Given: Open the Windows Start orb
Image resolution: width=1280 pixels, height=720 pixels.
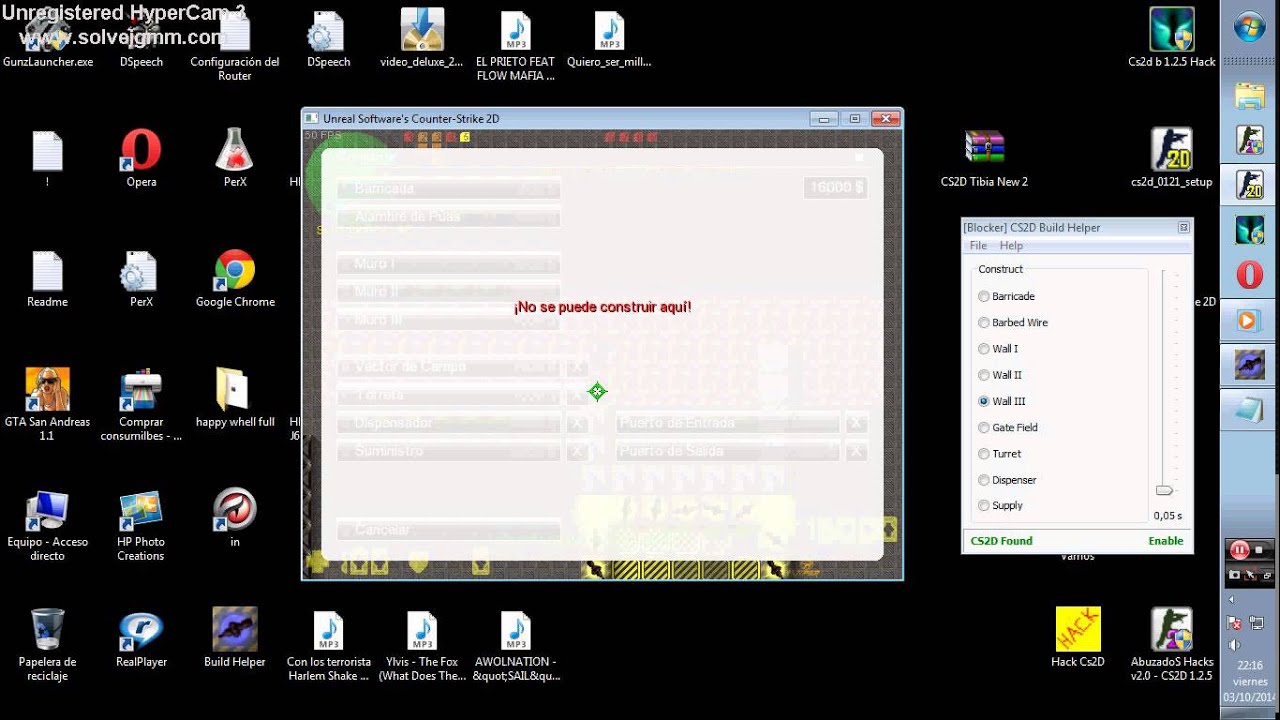Looking at the screenshot, I should [x=1250, y=27].
